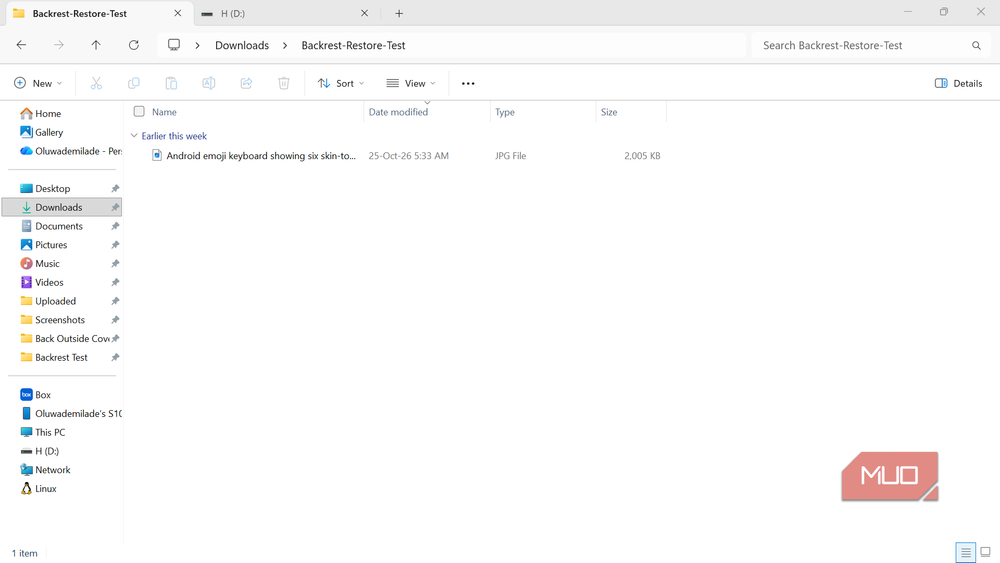The width and height of the screenshot is (1000, 563).
Task: Click the New button
Action: [x=38, y=84]
